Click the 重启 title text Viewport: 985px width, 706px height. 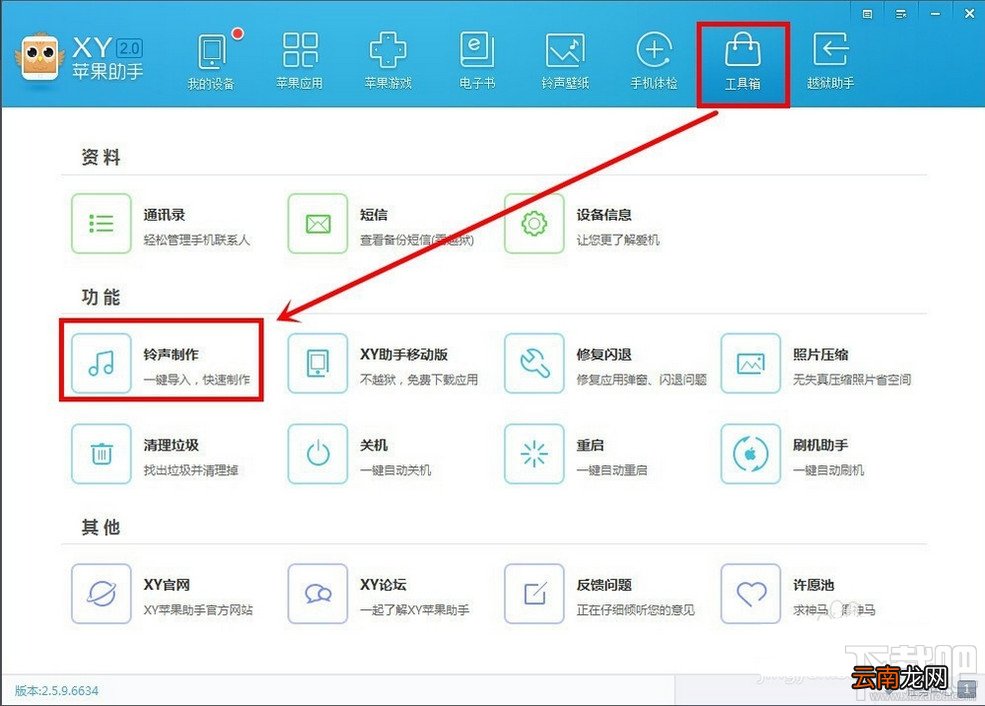click(590, 445)
